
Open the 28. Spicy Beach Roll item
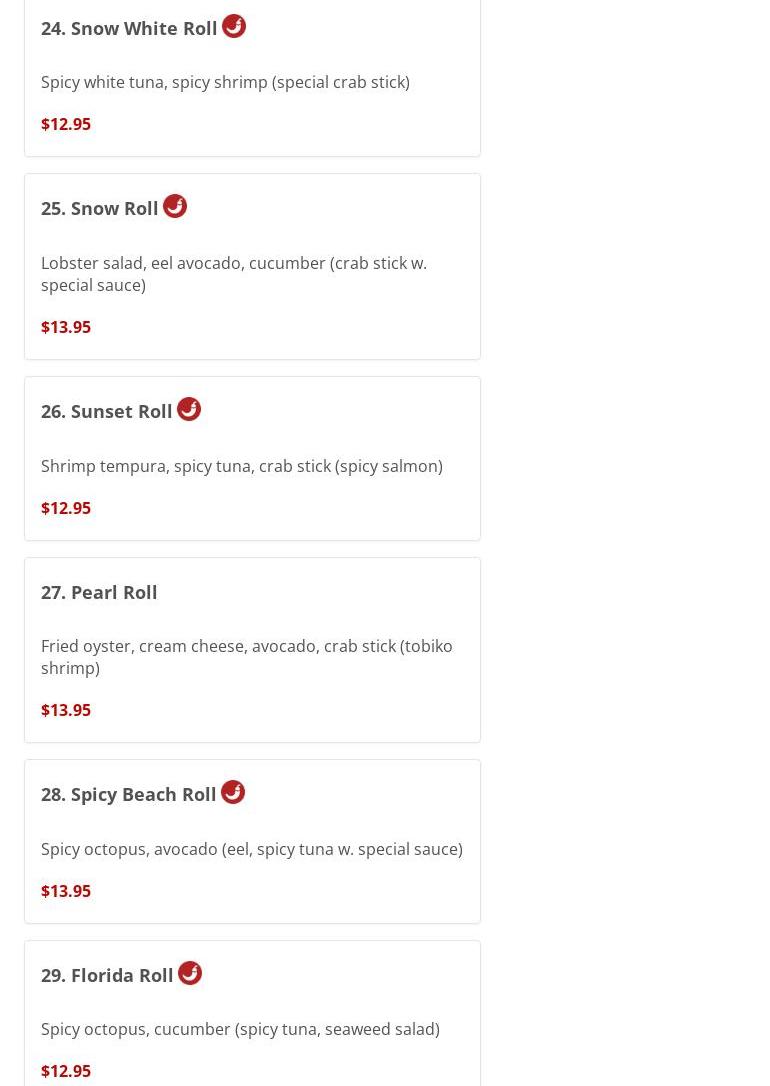click(x=129, y=794)
